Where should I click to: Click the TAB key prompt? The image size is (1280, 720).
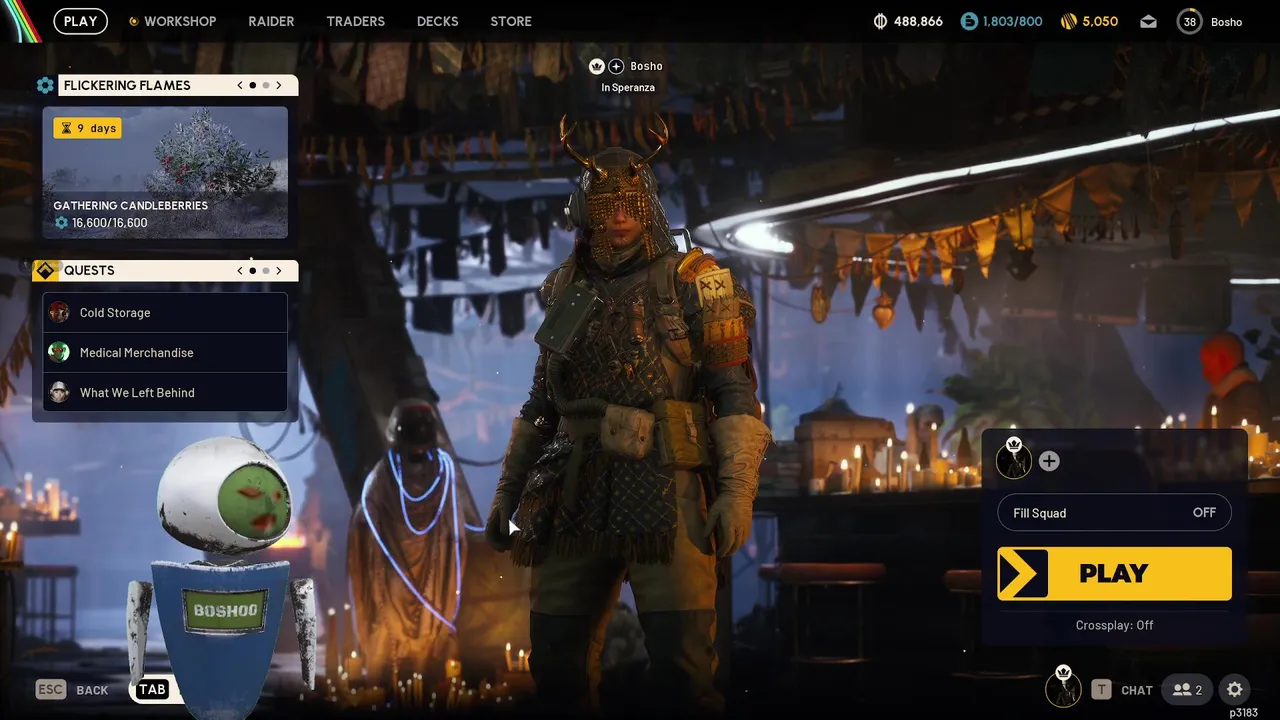click(x=152, y=689)
